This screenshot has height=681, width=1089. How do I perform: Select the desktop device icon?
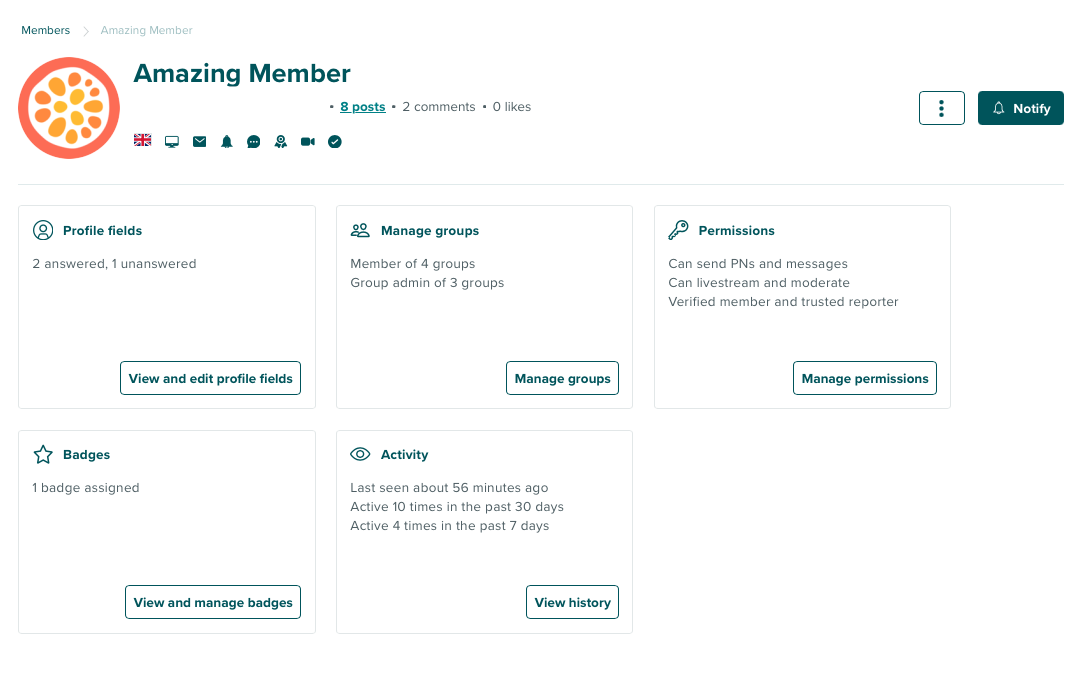click(x=171, y=141)
